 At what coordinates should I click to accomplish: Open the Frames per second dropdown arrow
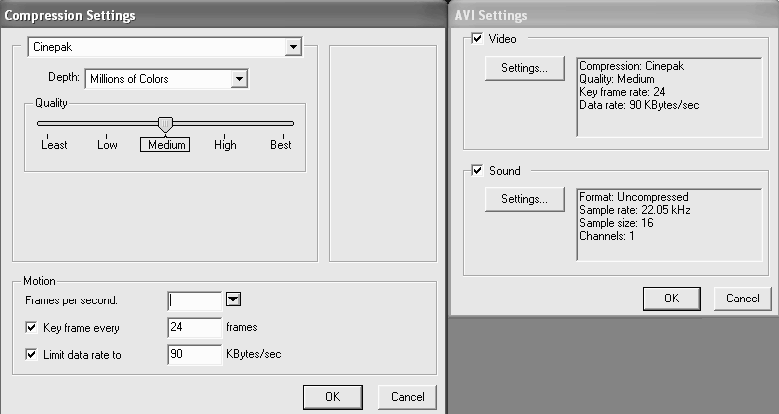pos(235,299)
